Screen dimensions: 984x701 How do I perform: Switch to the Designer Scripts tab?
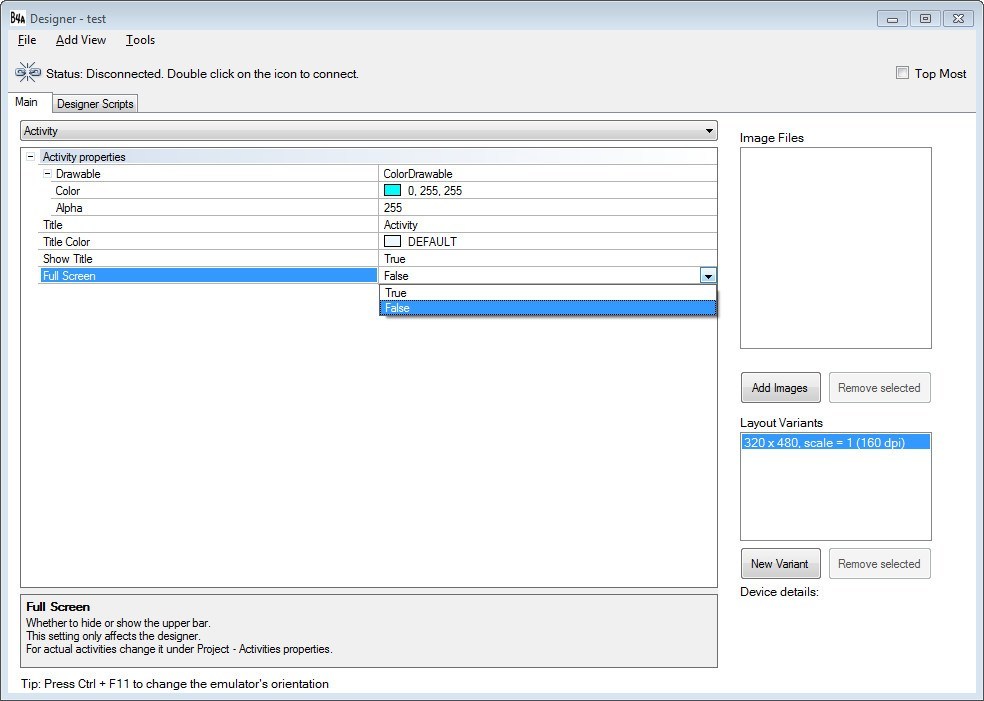click(x=95, y=103)
